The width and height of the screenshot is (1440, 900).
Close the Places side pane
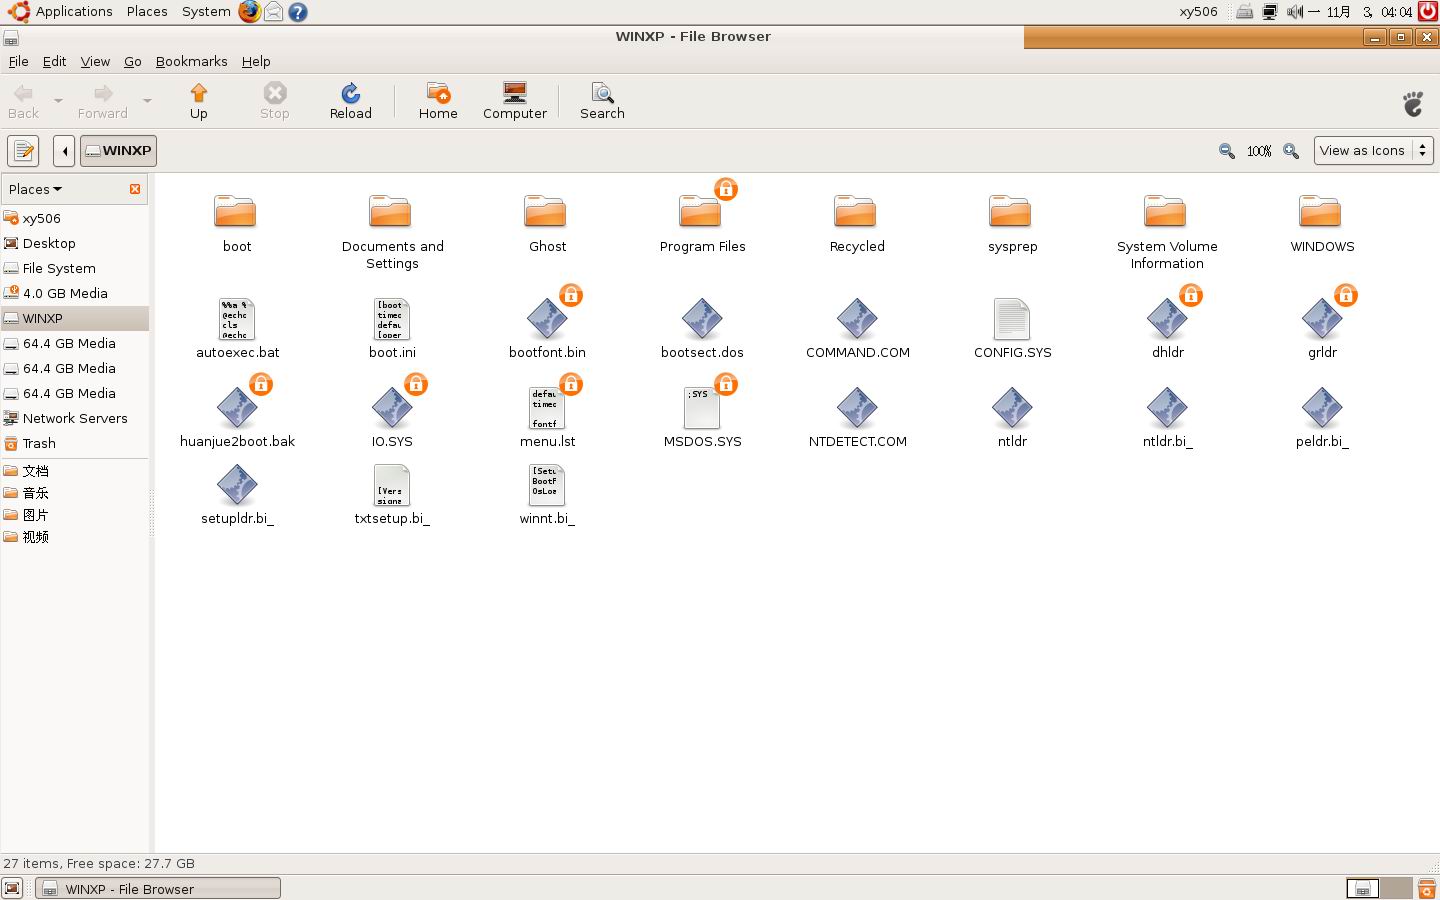coord(135,189)
